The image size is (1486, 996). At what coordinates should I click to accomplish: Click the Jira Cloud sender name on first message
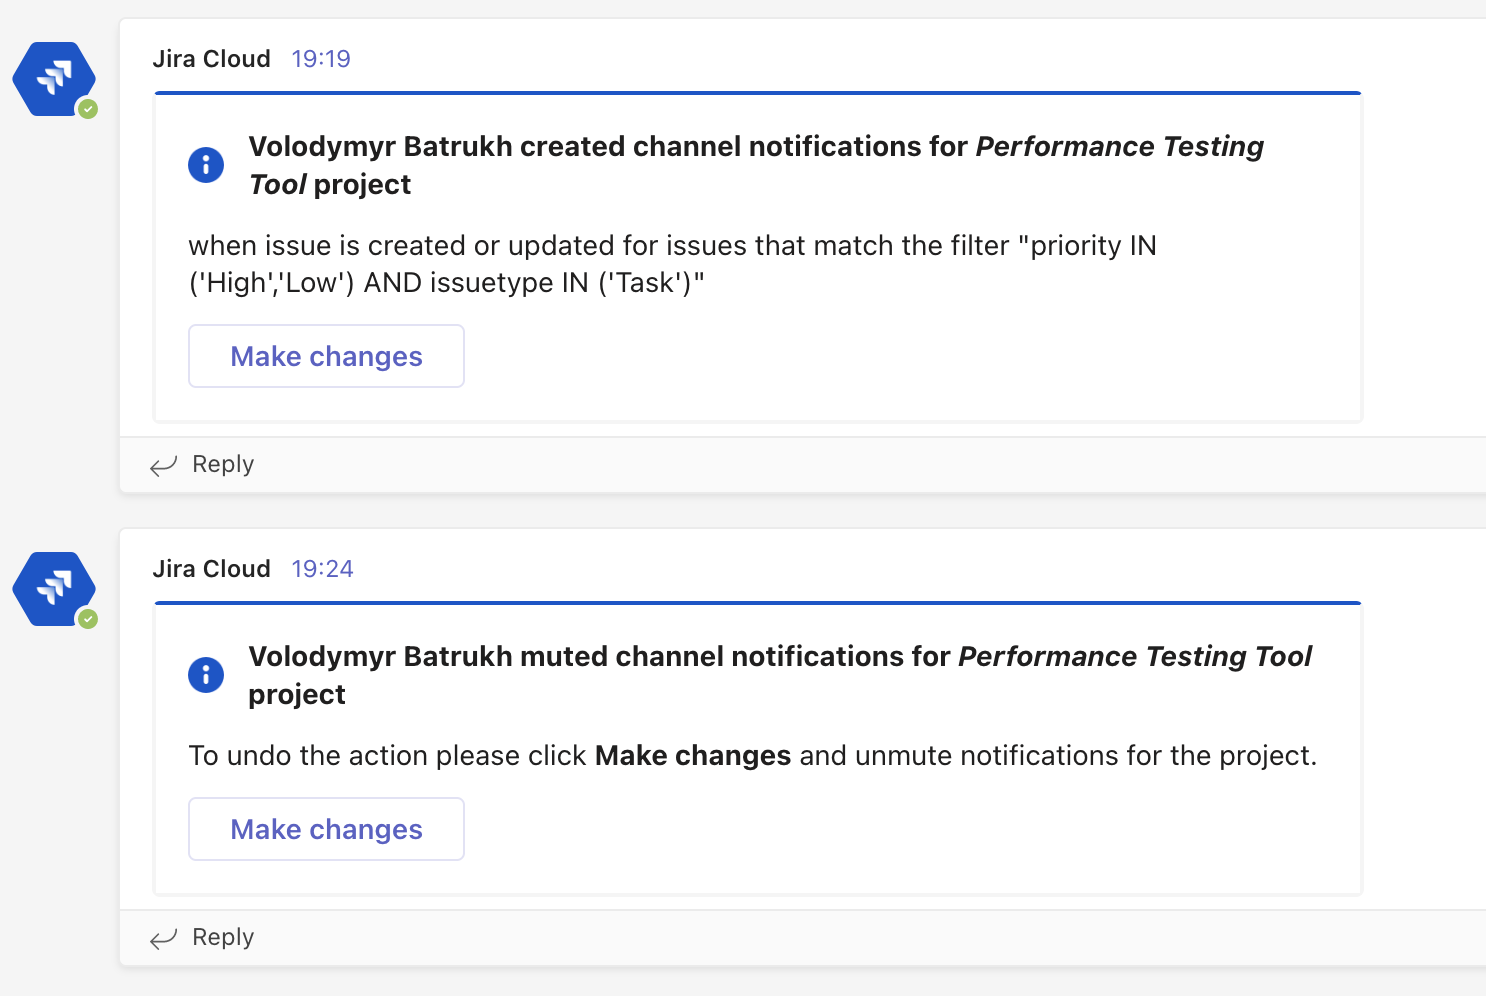pyautogui.click(x=212, y=58)
